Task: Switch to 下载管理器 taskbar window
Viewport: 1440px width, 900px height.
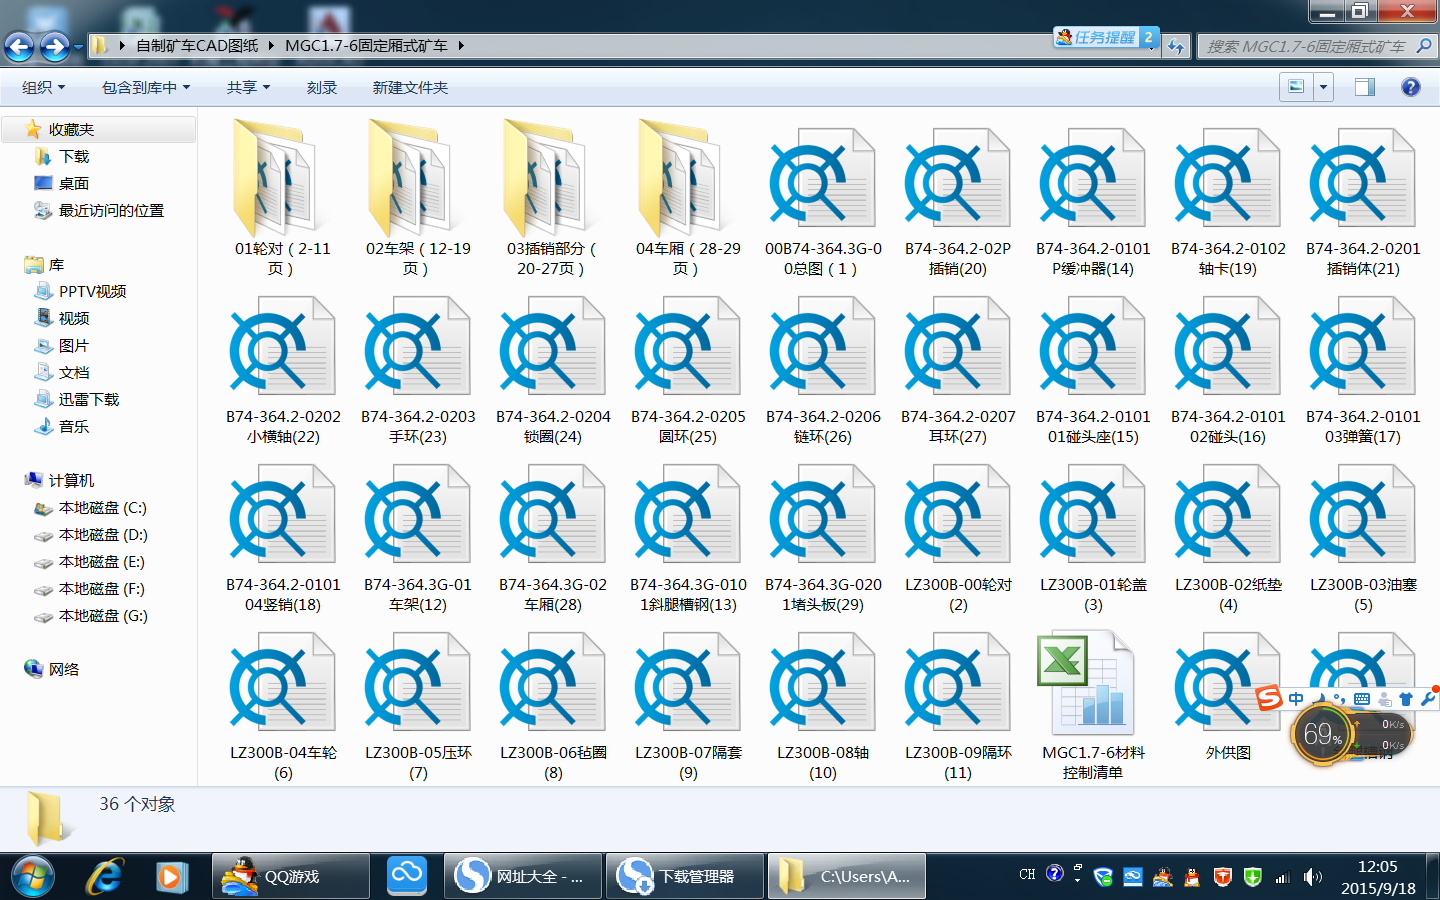Action: [686, 877]
